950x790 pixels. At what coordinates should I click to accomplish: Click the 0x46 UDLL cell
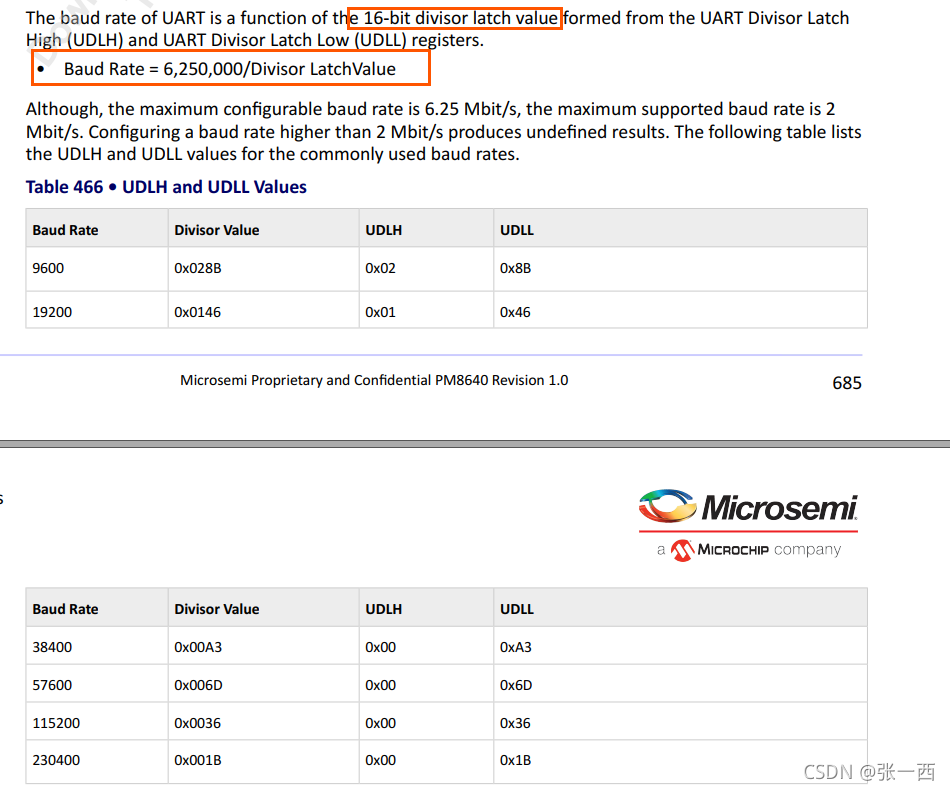680,312
